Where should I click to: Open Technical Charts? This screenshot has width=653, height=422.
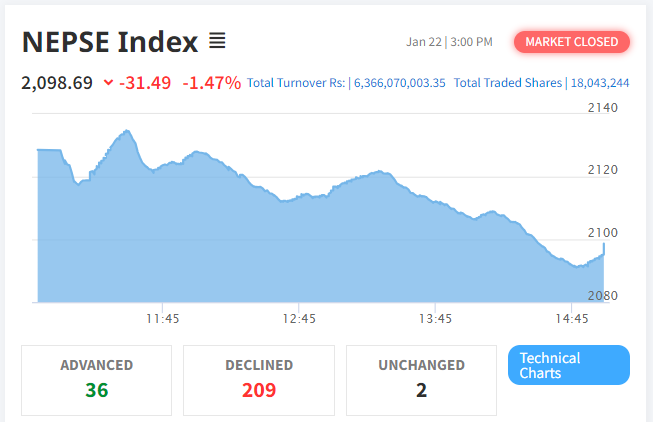tap(568, 365)
